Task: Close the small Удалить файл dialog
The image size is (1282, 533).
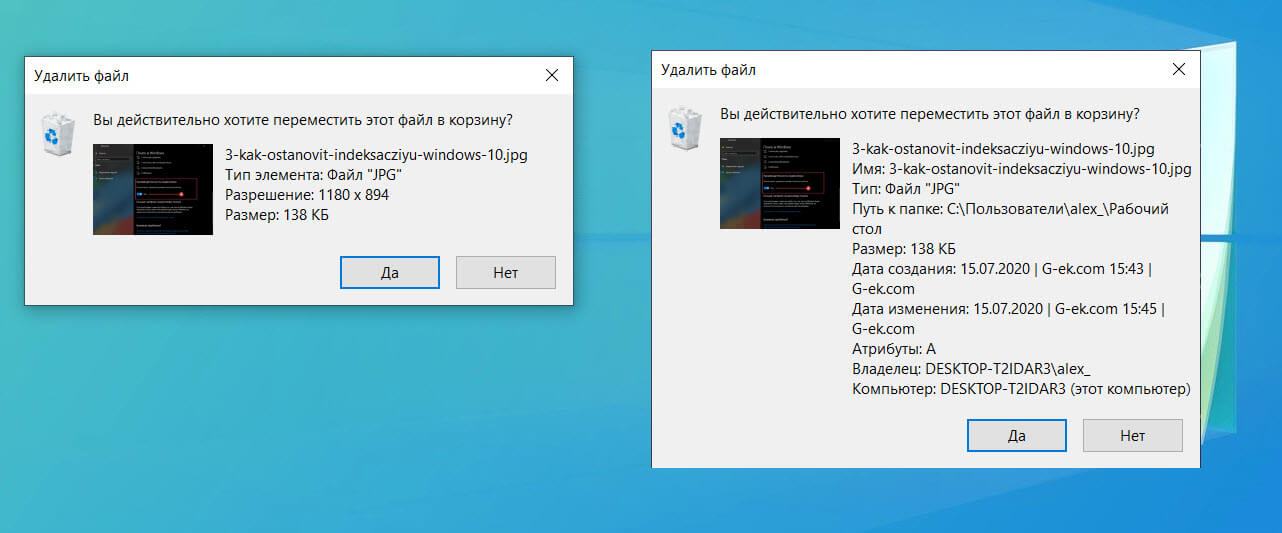Action: (551, 75)
